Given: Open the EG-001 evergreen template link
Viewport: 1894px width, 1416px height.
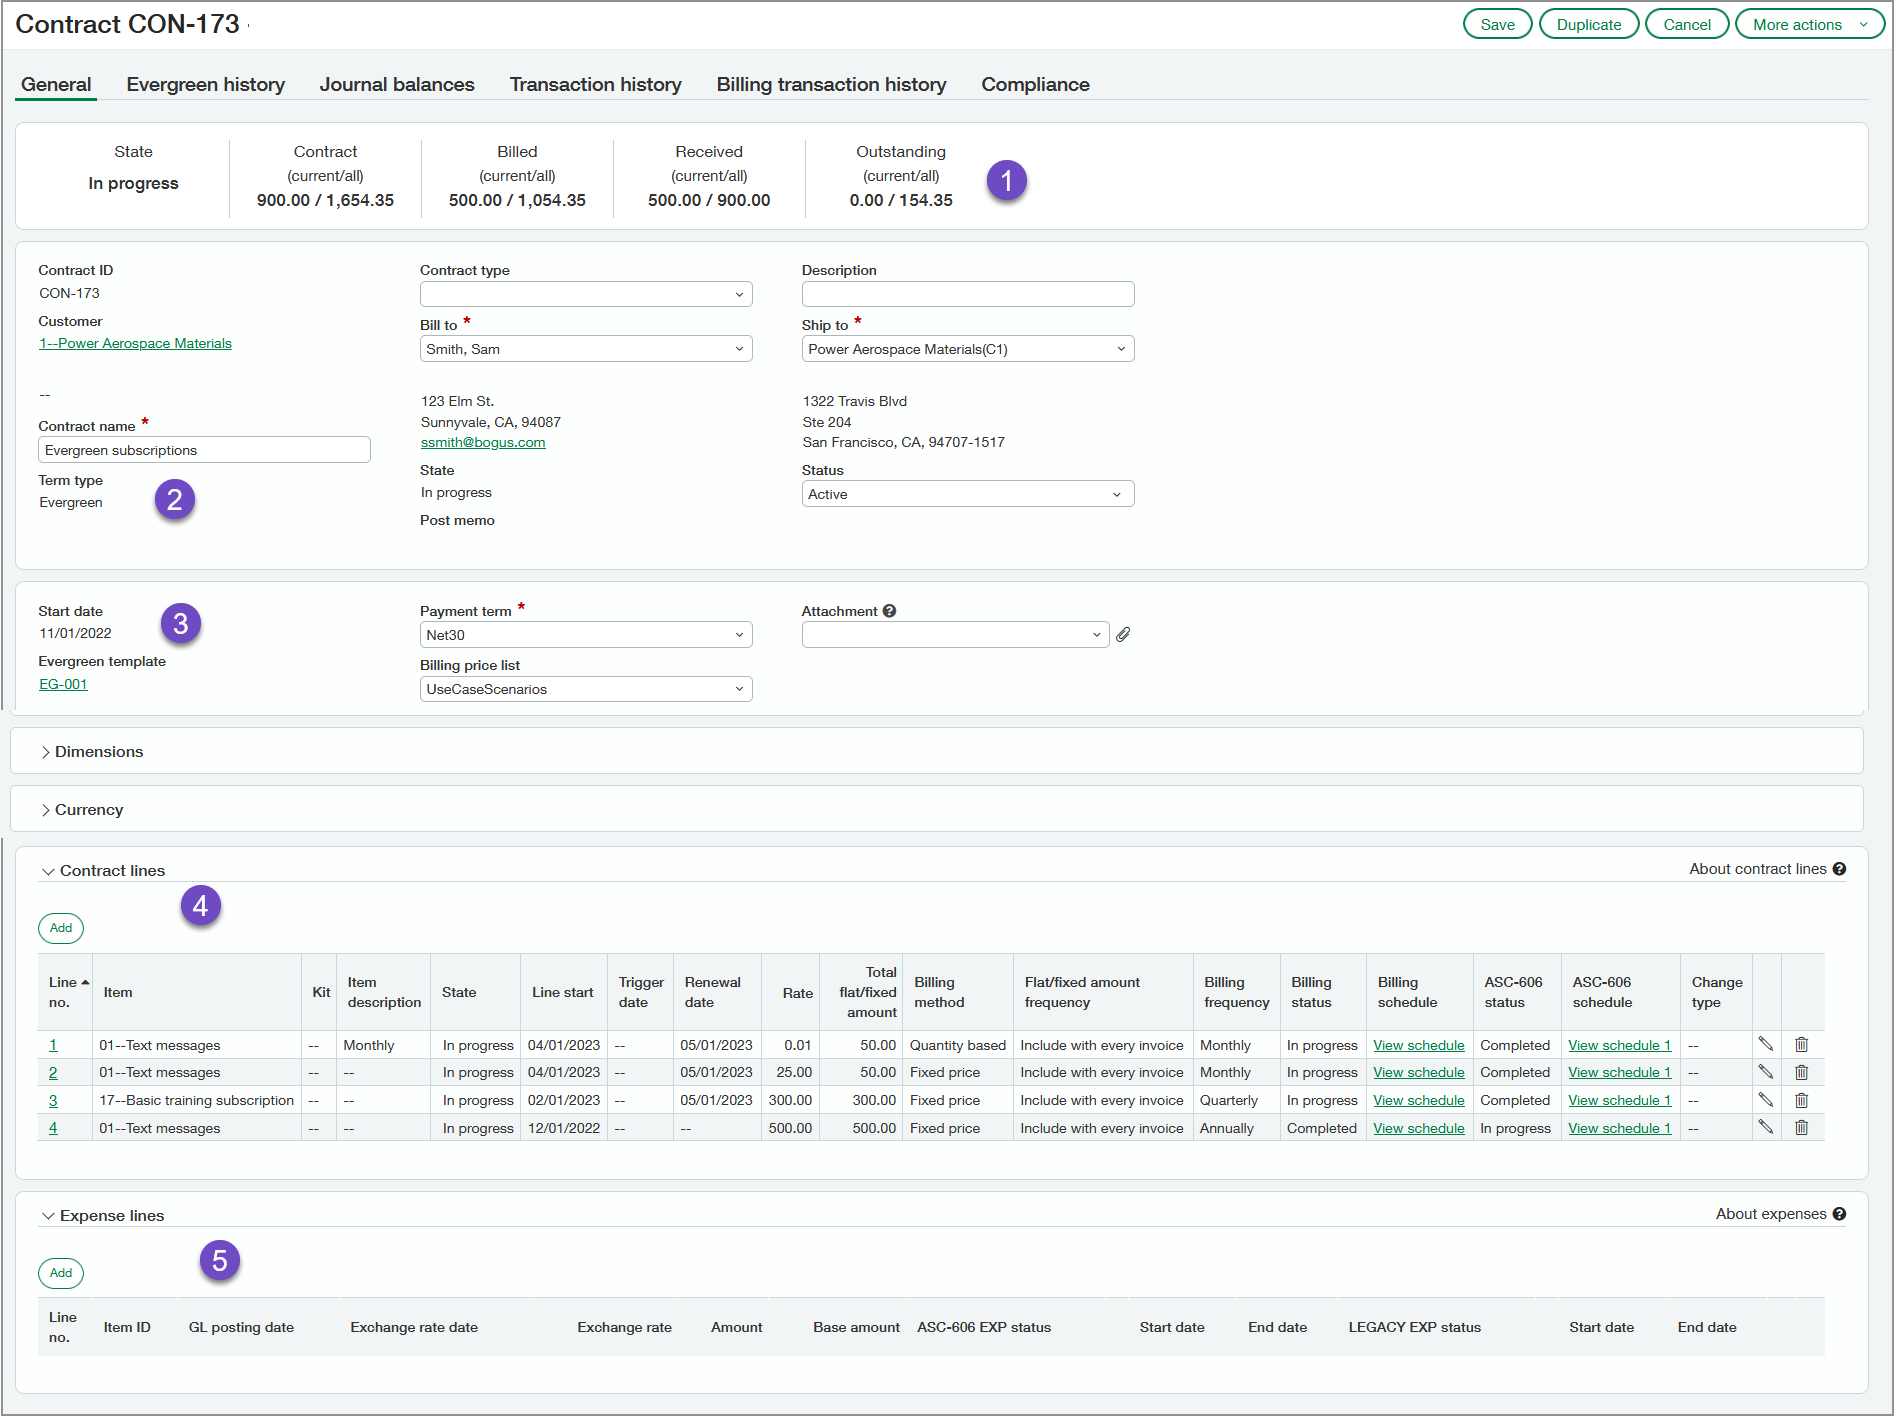Looking at the screenshot, I should (x=62, y=684).
